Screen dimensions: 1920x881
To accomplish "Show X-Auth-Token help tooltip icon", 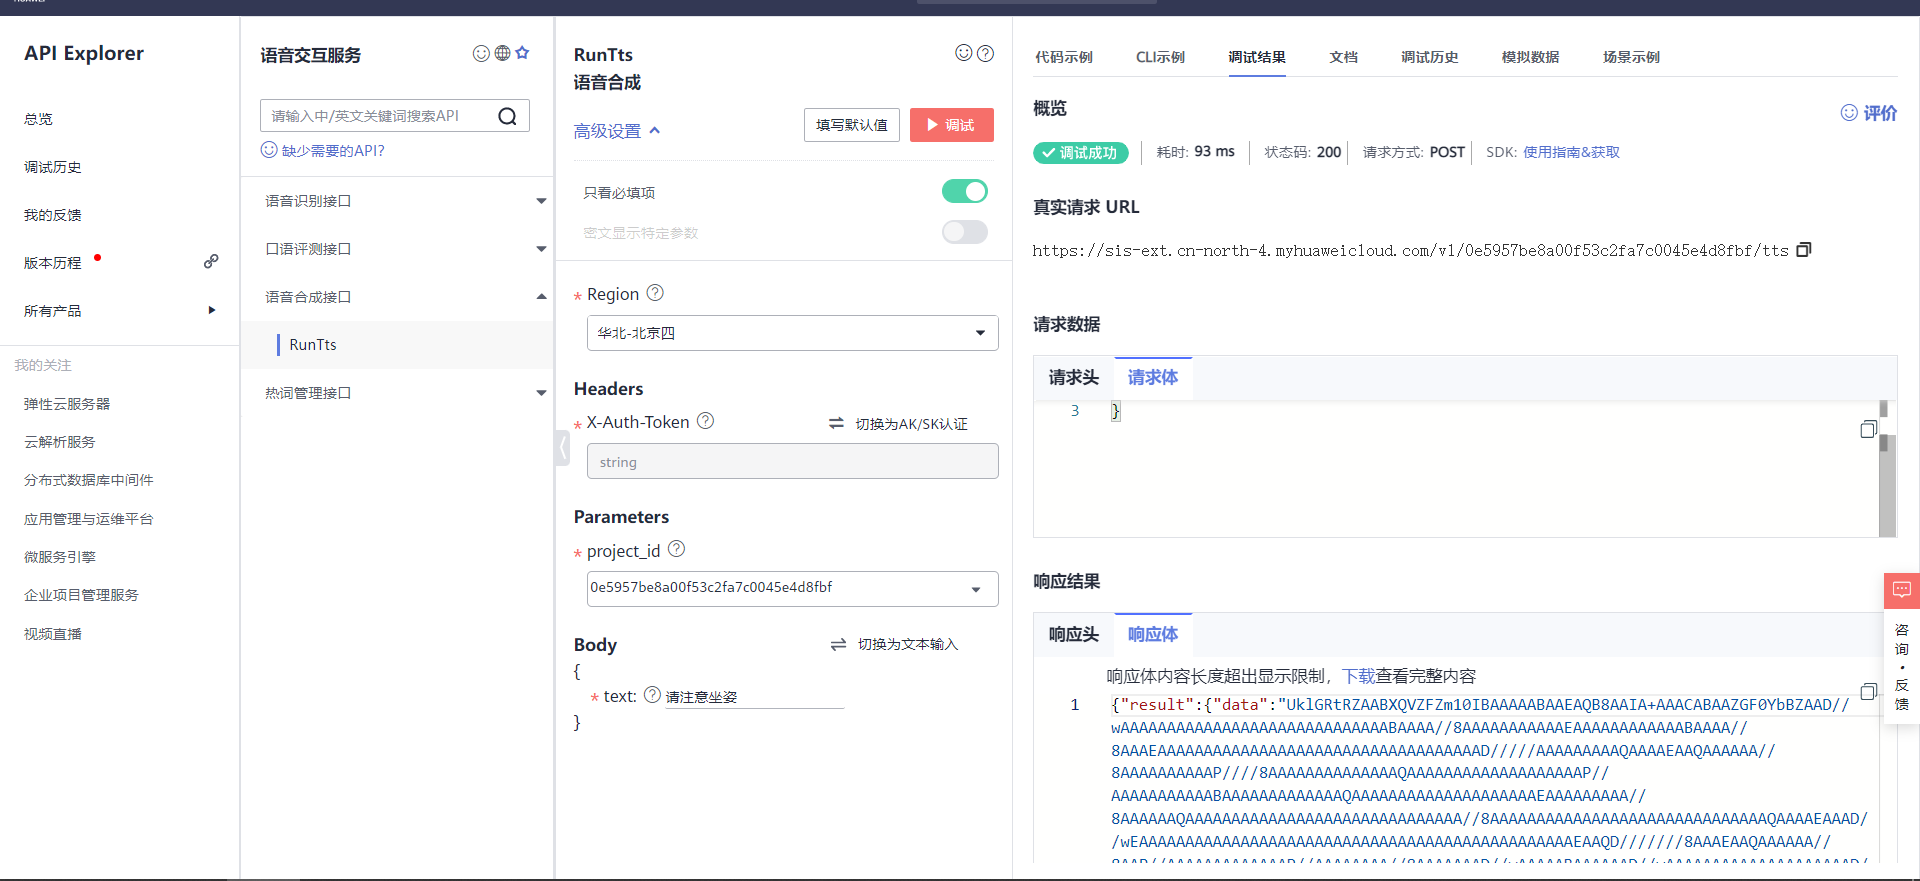I will click(x=705, y=421).
